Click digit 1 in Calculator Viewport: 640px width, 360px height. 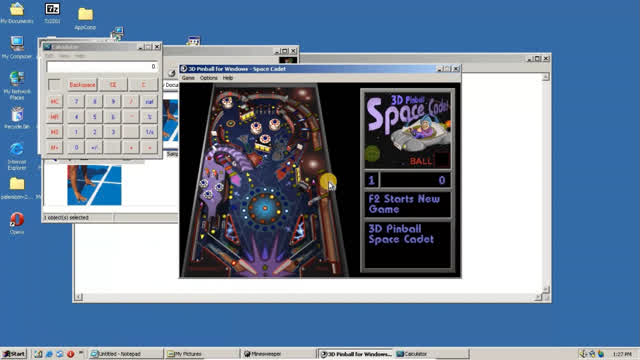tap(76, 132)
